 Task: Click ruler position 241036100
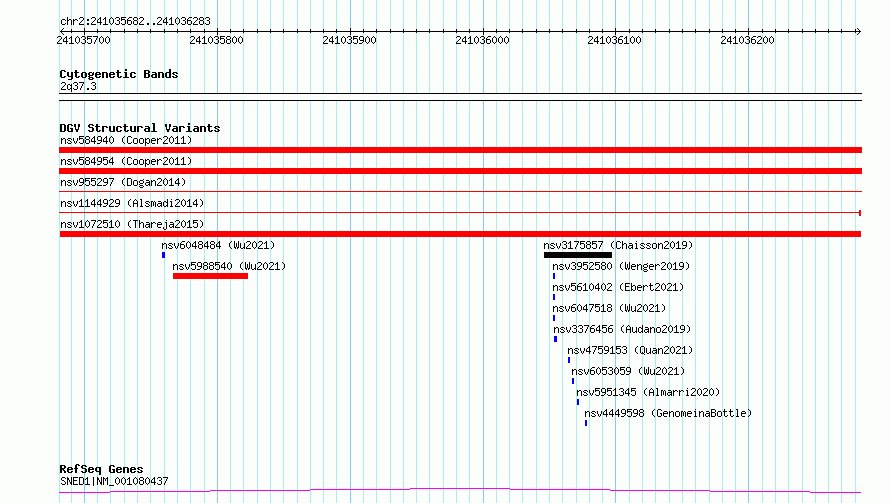click(615, 40)
